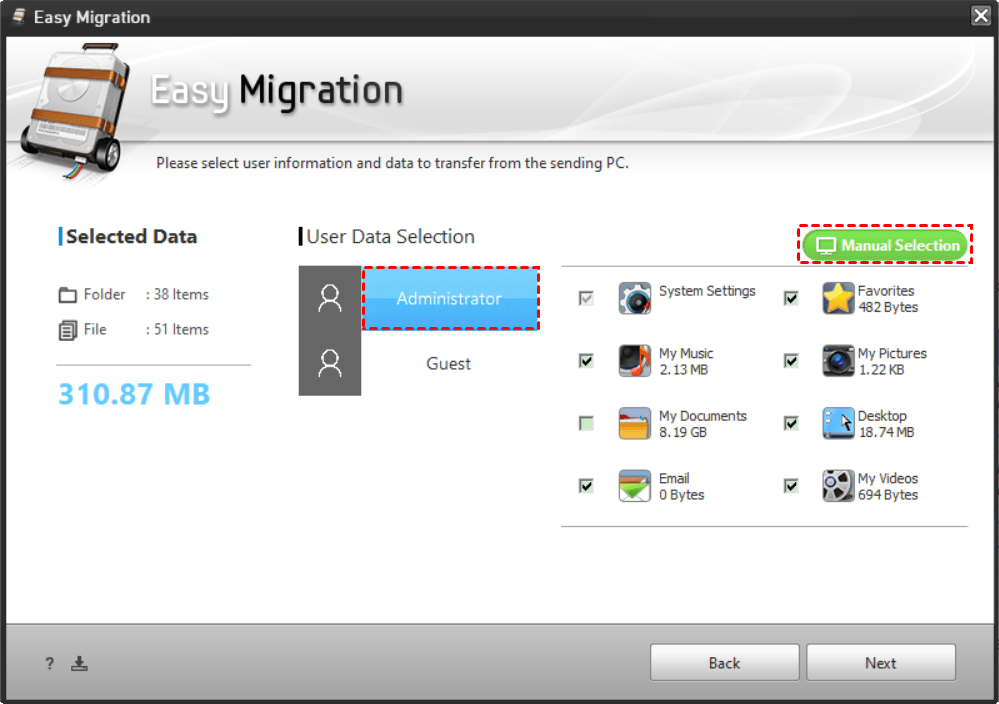Open help via the question mark icon
999x704 pixels.
49,664
